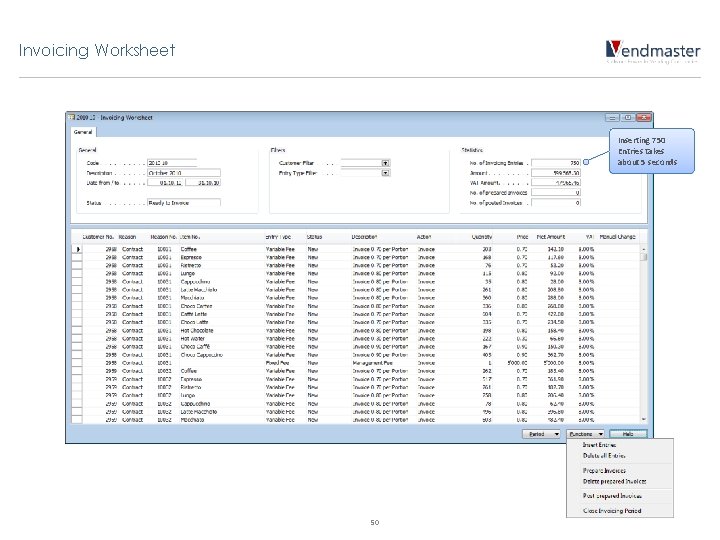Choose Prepare Invoices from the menu
The width and height of the screenshot is (720, 540).
click(x=604, y=471)
